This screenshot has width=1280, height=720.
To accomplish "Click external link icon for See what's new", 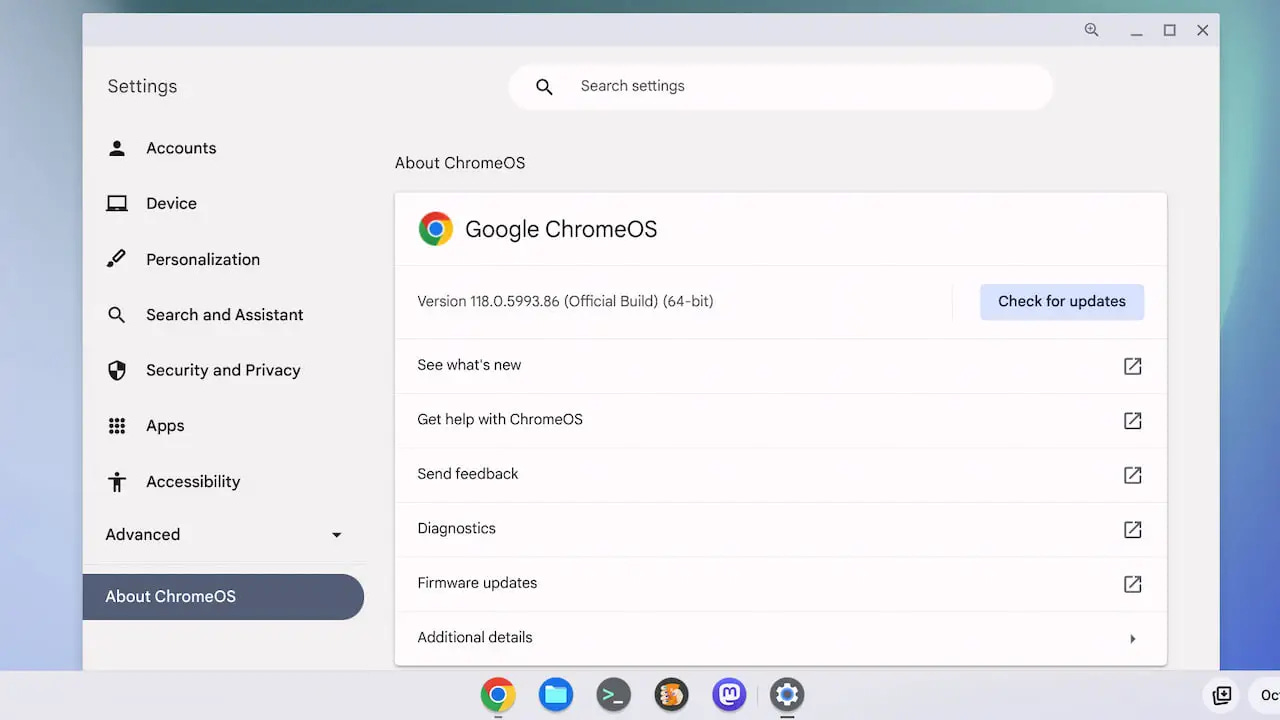I will pyautogui.click(x=1132, y=366).
